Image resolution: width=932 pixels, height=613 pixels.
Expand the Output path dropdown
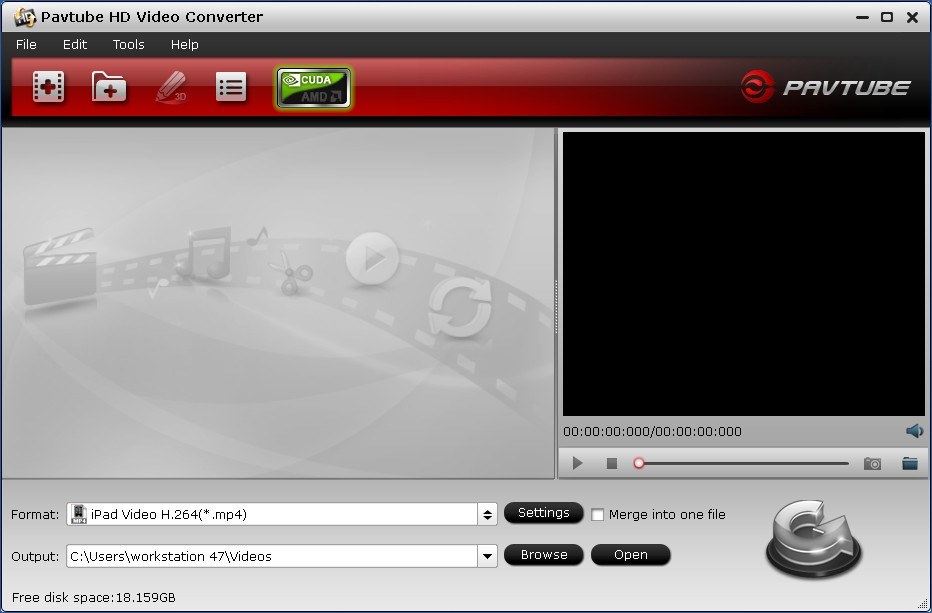(x=488, y=555)
